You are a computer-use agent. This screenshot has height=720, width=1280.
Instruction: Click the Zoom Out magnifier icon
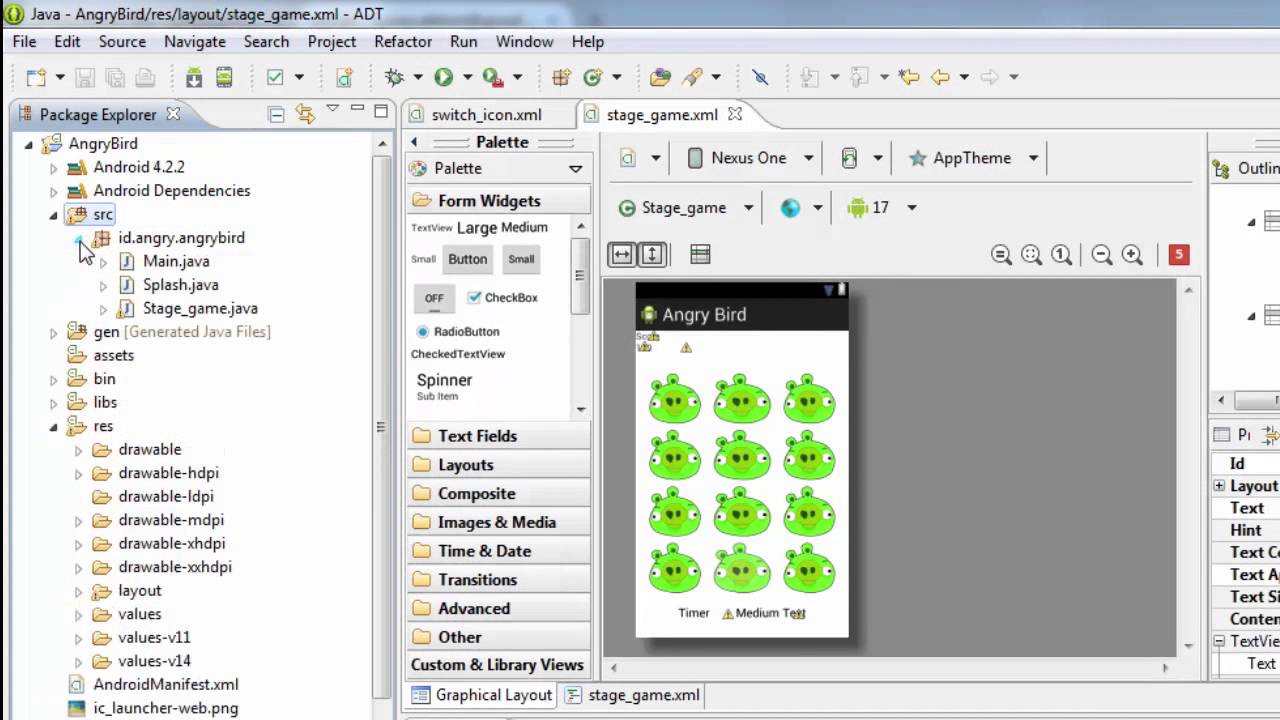pyautogui.click(x=1102, y=255)
